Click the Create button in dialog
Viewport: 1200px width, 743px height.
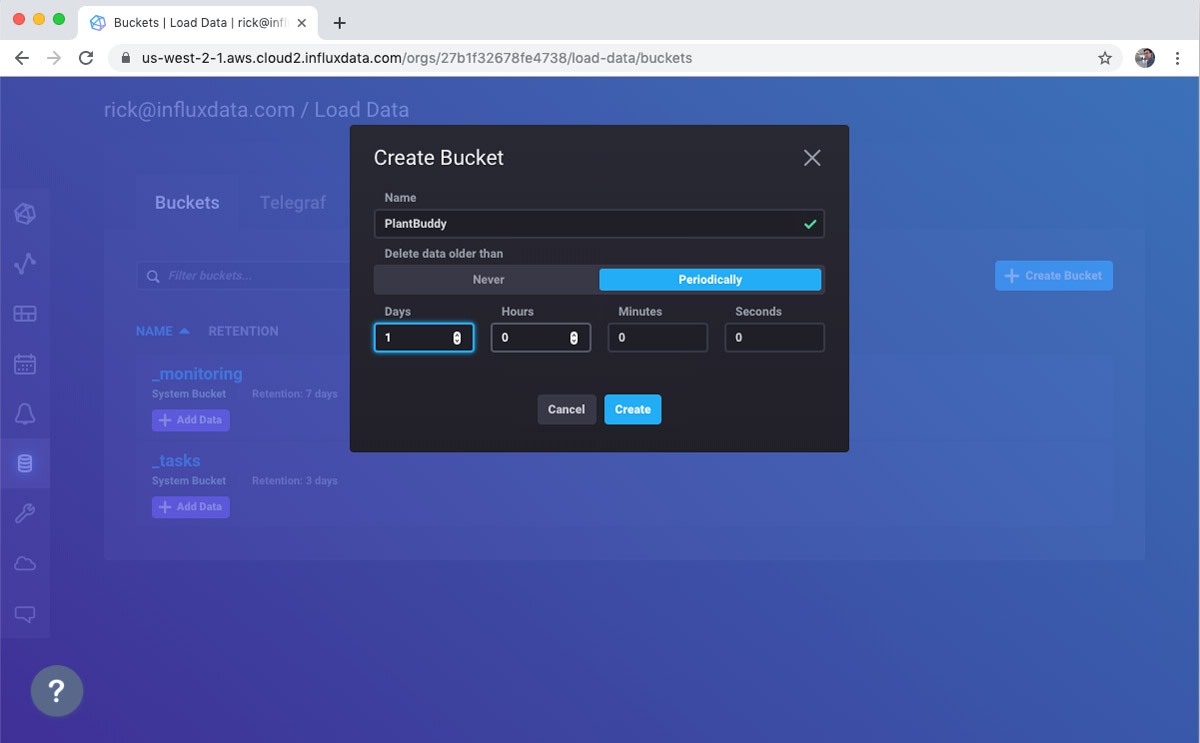pyautogui.click(x=632, y=409)
